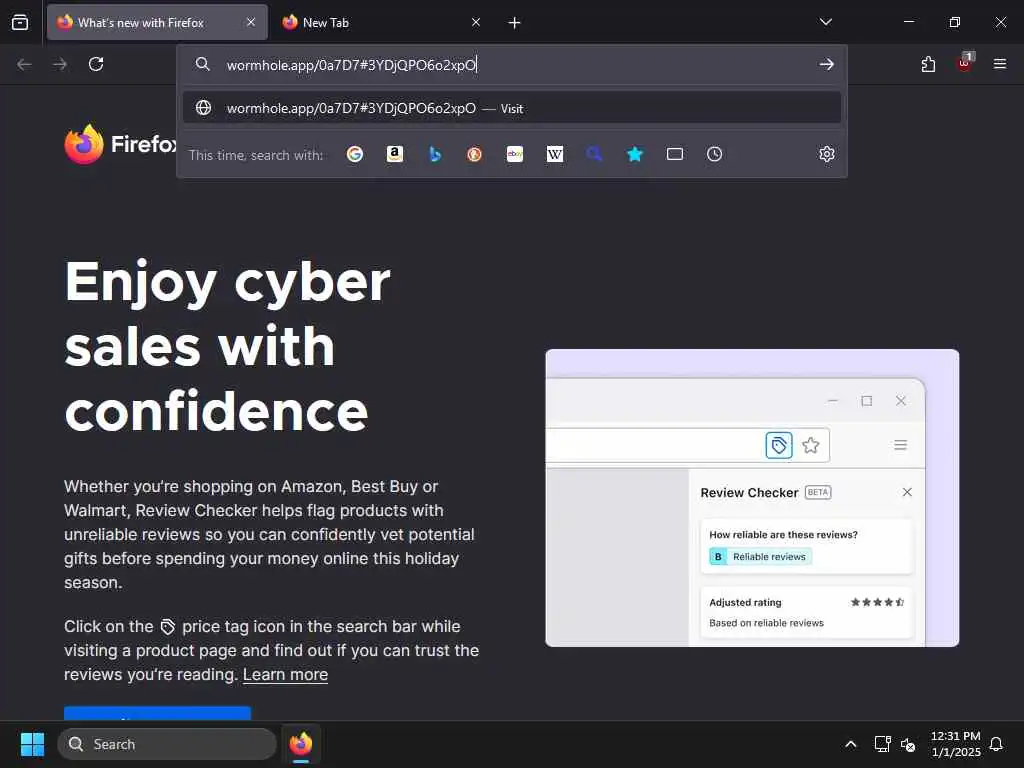Open the Firefox hamburger application menu

coord(1000,64)
